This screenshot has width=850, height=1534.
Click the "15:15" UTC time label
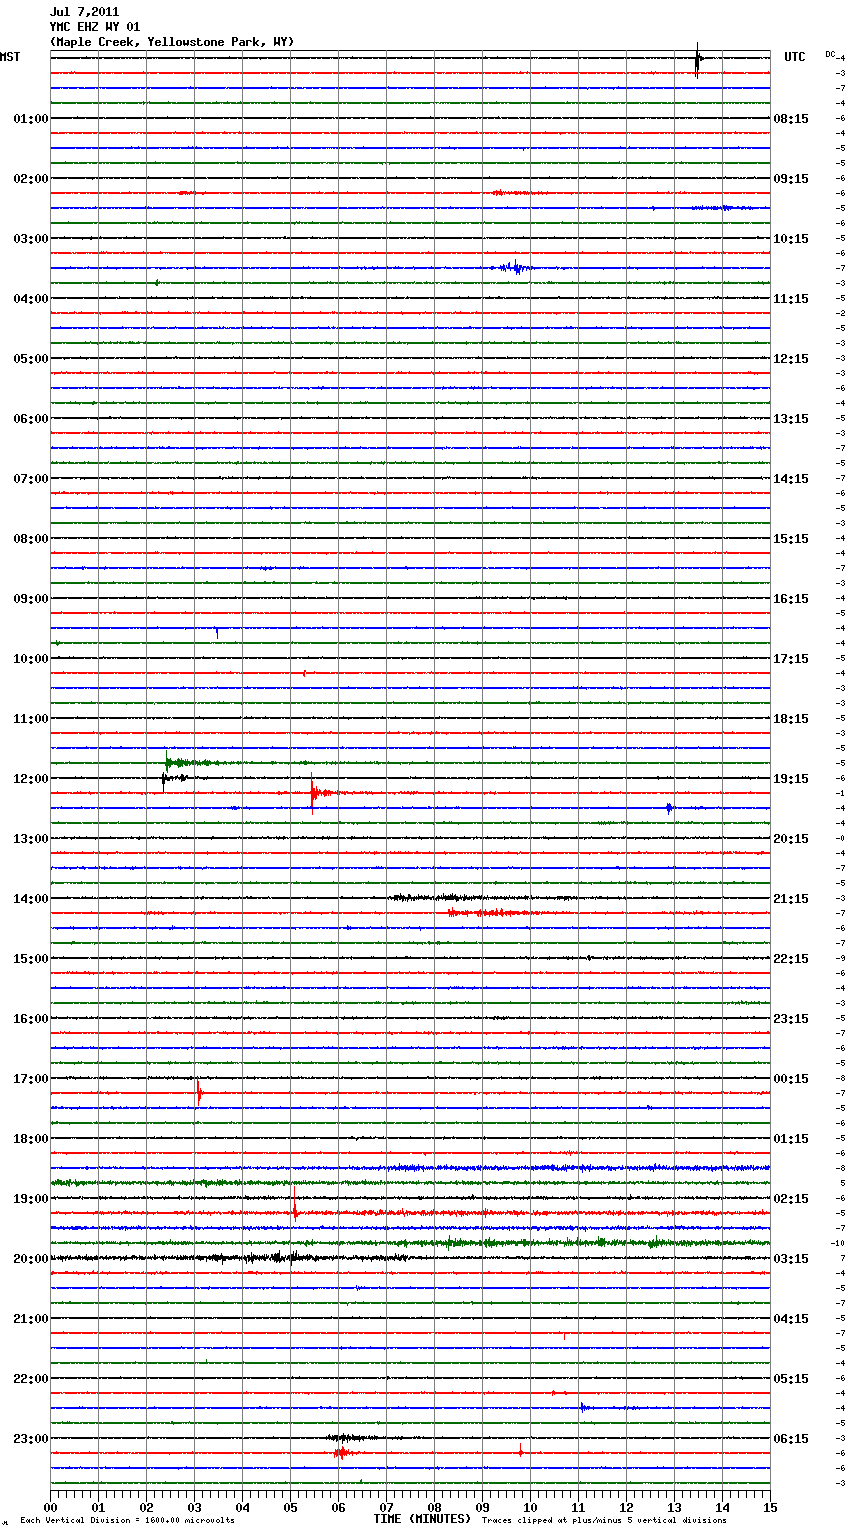click(x=791, y=538)
